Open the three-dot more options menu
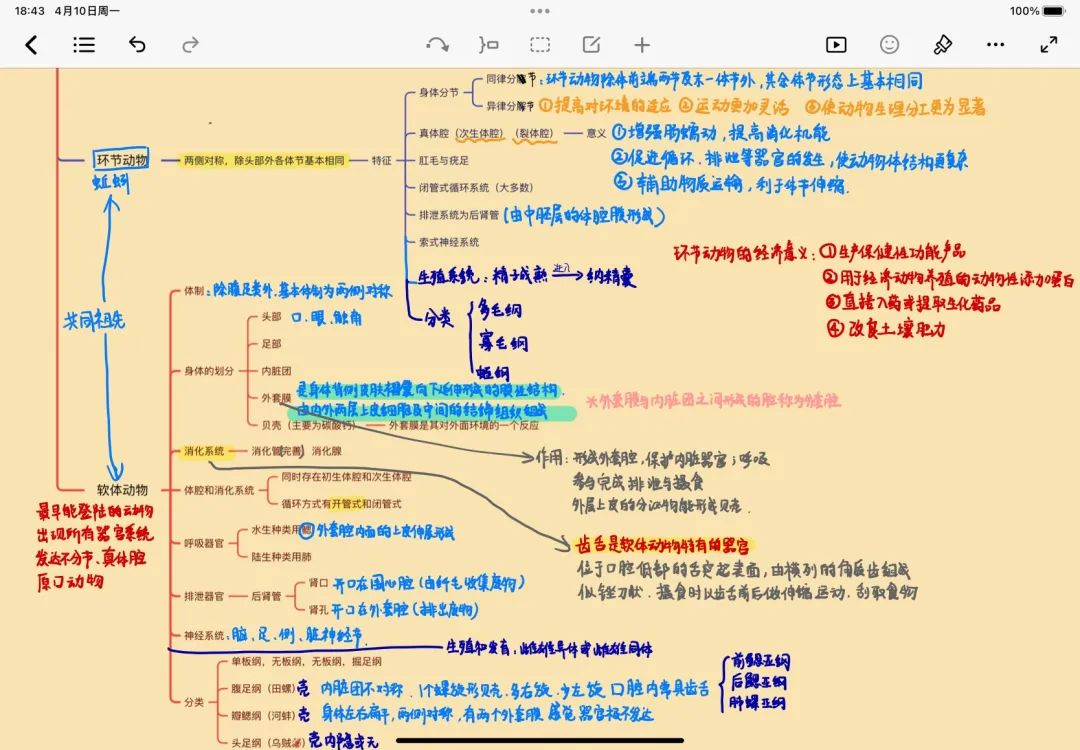This screenshot has width=1080, height=750. [x=995, y=45]
